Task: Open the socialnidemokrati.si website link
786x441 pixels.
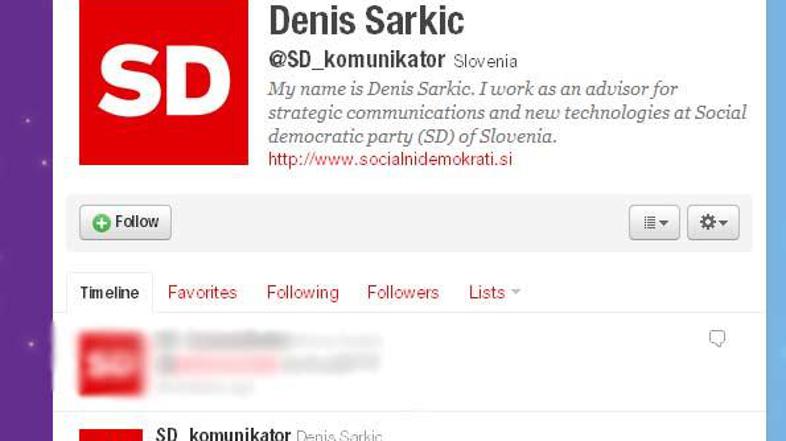Action: tap(390, 159)
